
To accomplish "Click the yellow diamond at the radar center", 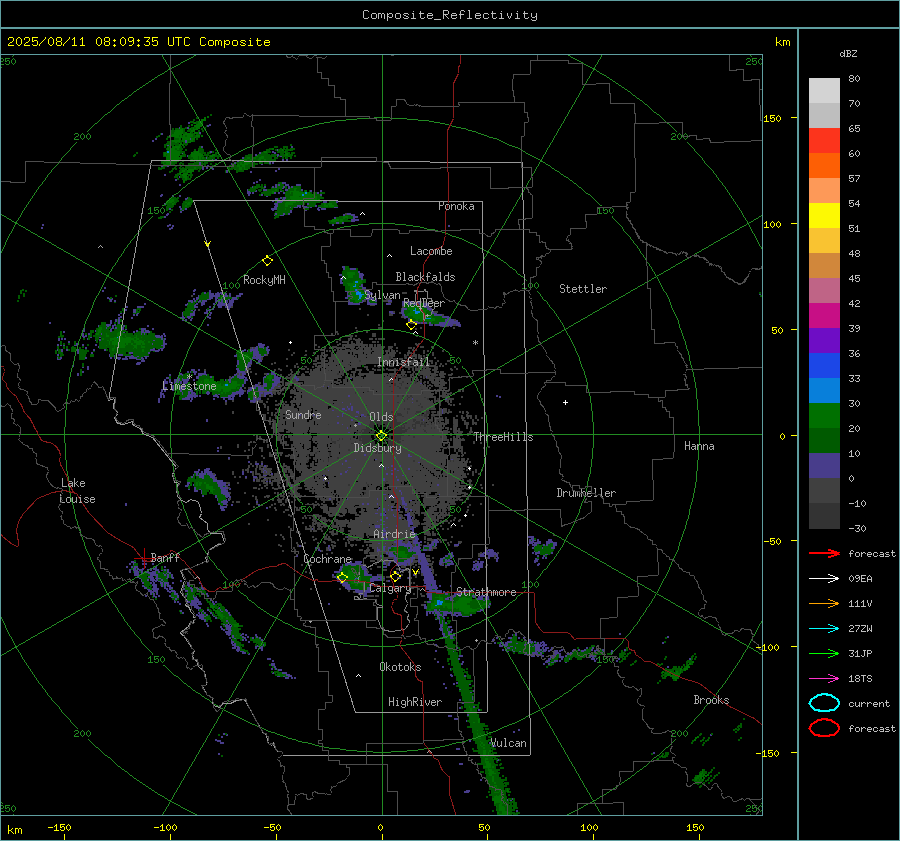I will 381,436.
